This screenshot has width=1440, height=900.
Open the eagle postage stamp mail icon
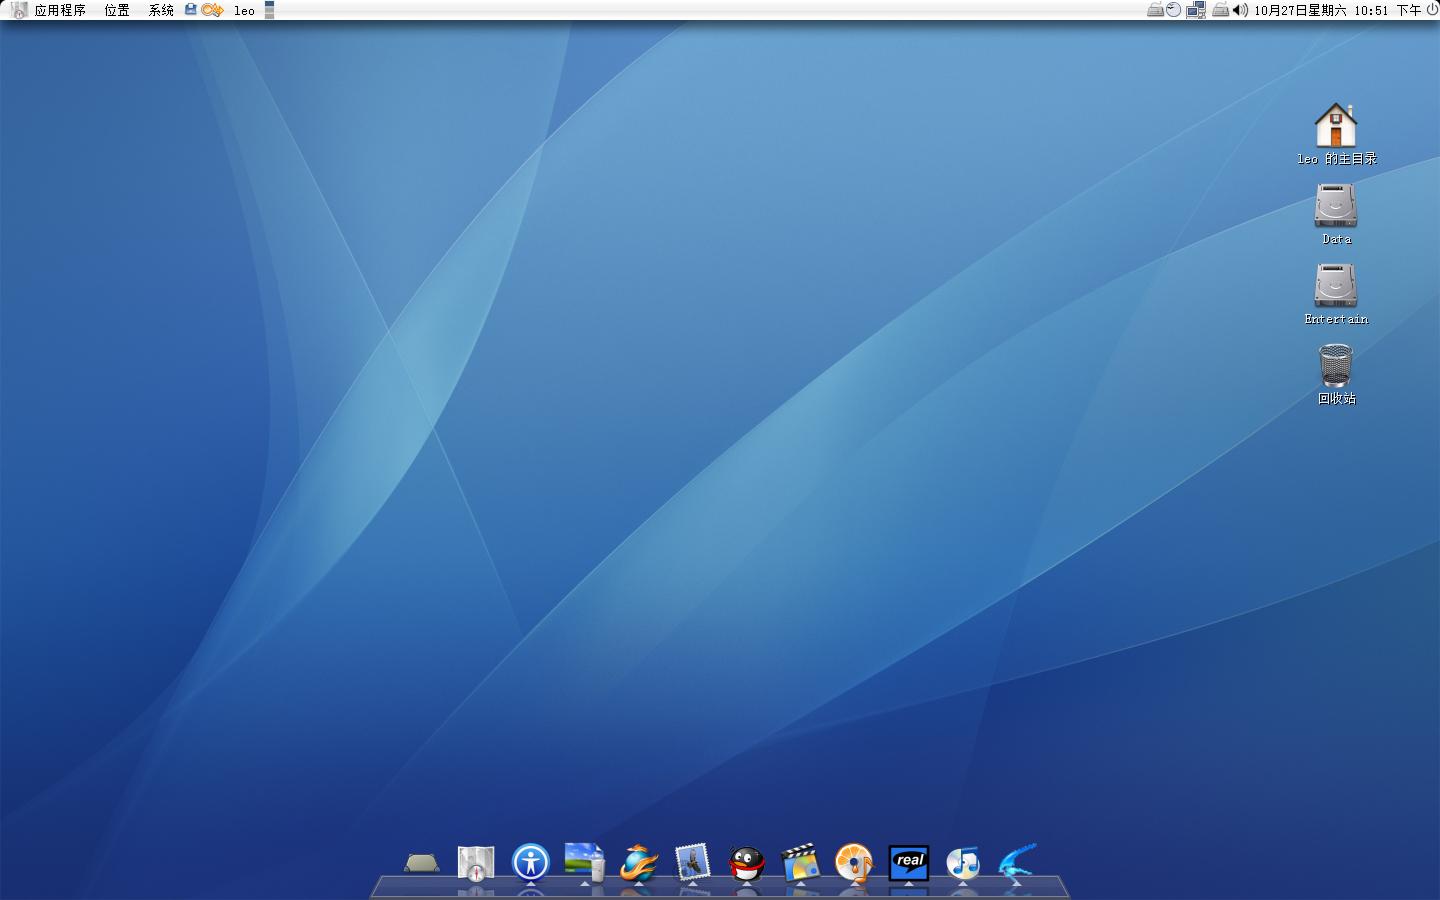(692, 862)
